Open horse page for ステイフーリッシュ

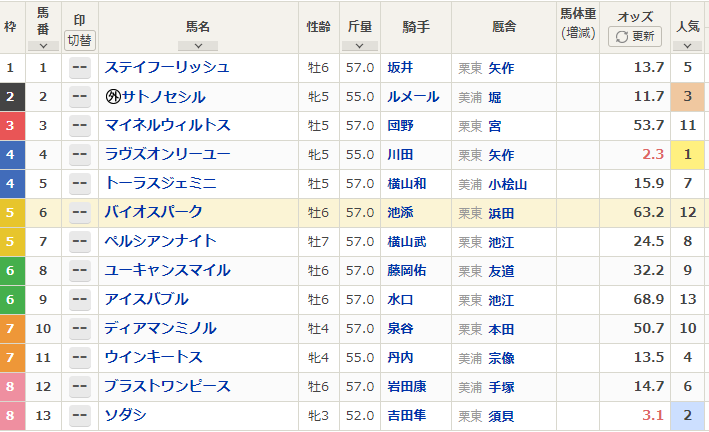(167, 67)
